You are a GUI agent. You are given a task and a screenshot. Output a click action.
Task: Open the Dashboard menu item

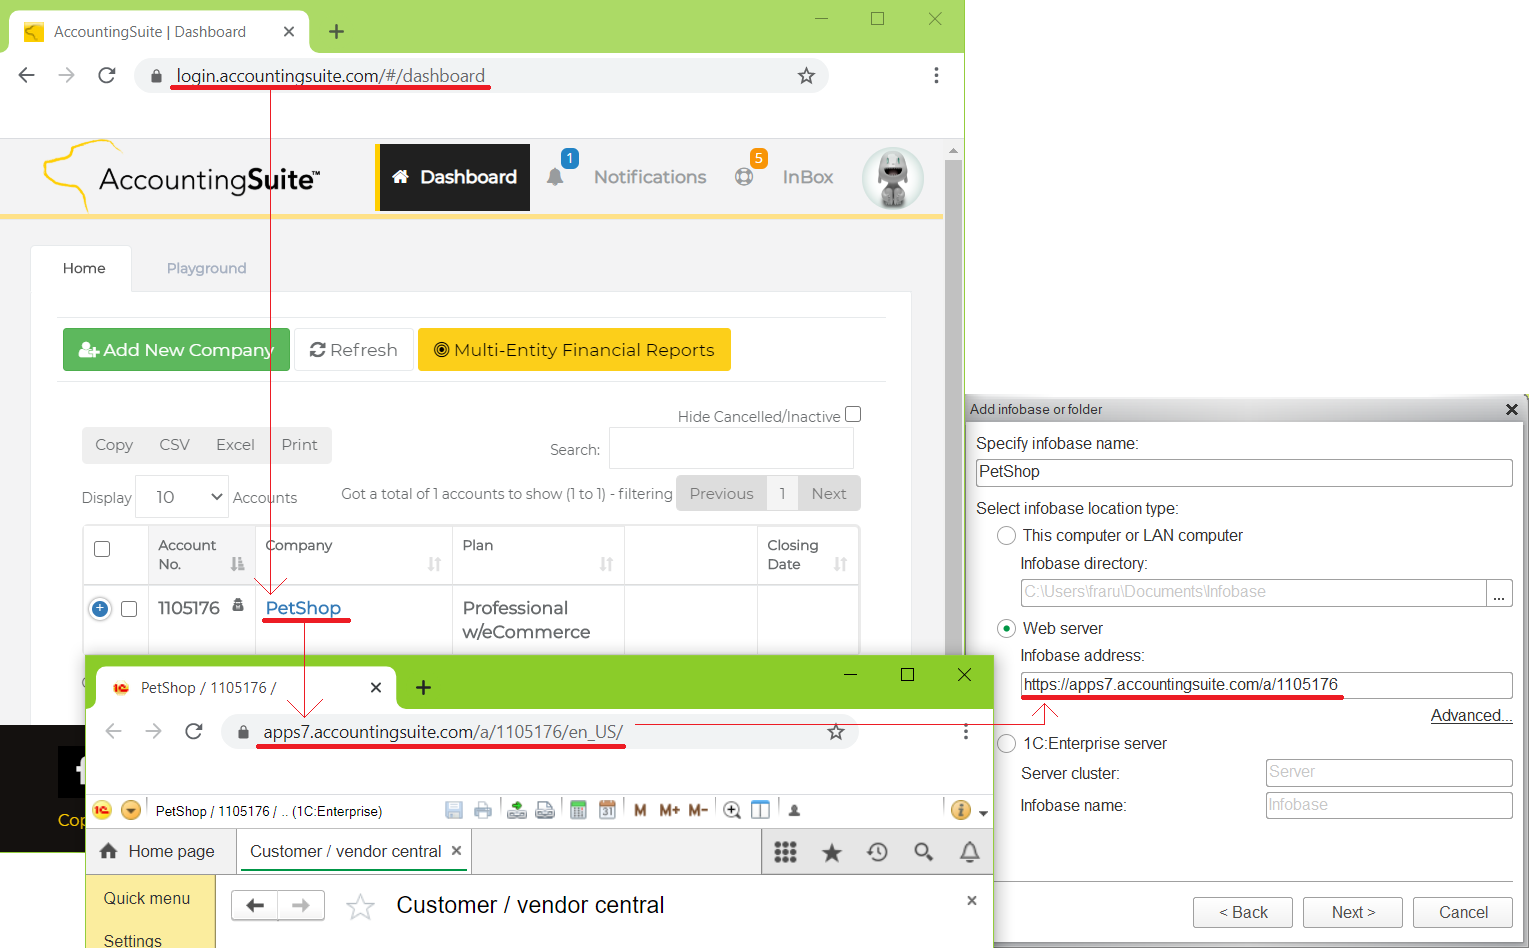(x=455, y=177)
